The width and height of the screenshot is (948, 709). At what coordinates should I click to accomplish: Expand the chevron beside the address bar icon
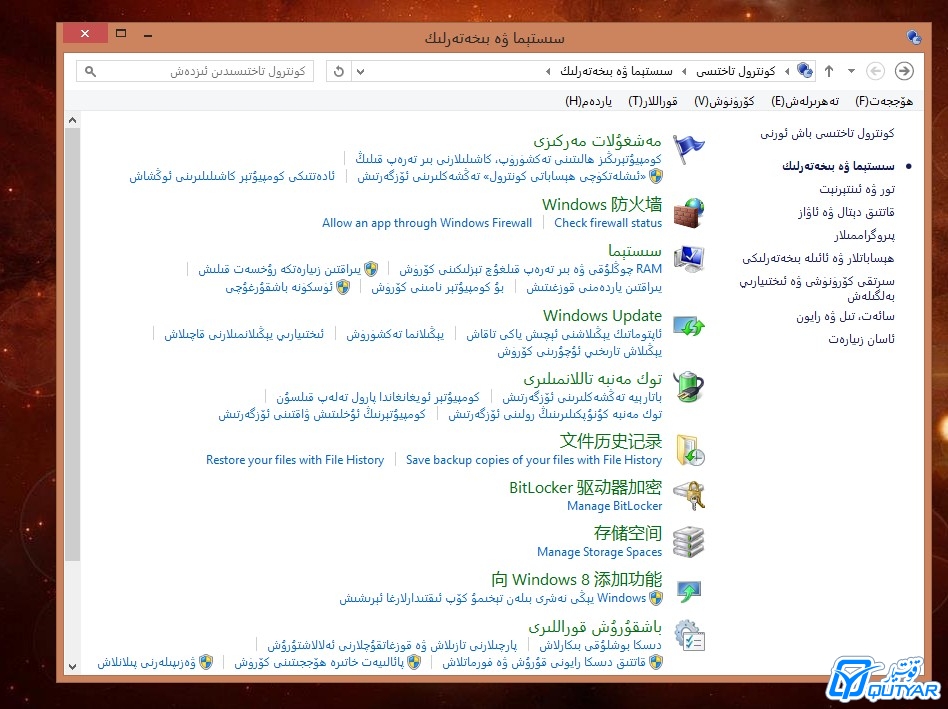787,71
